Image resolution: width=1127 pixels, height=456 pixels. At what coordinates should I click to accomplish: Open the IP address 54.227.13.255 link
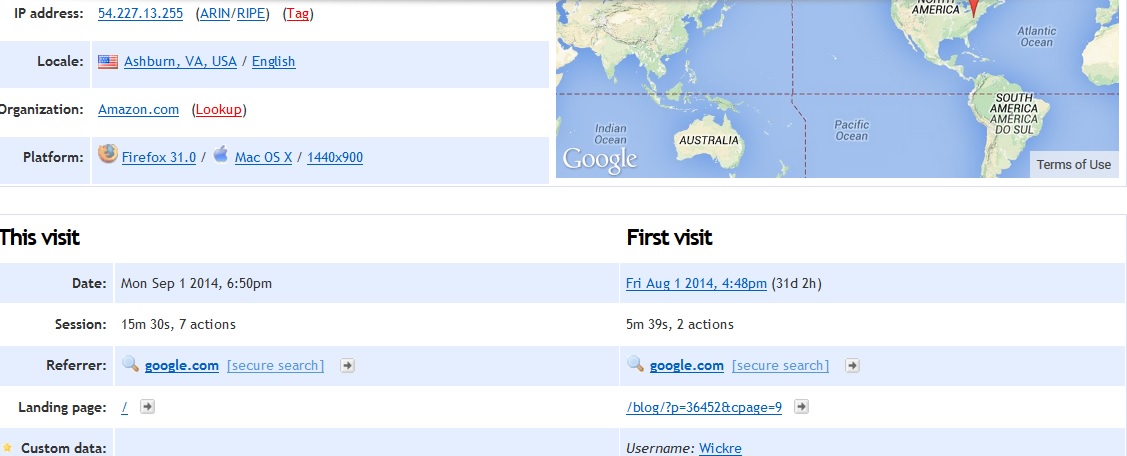140,13
